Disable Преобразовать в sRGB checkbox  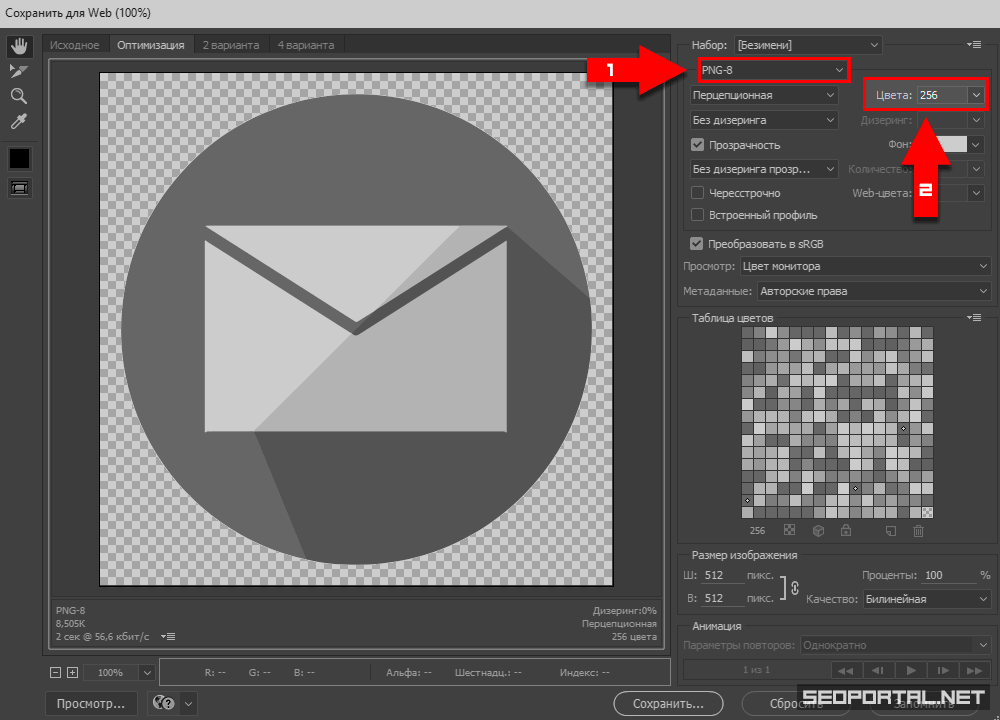pyautogui.click(x=697, y=243)
